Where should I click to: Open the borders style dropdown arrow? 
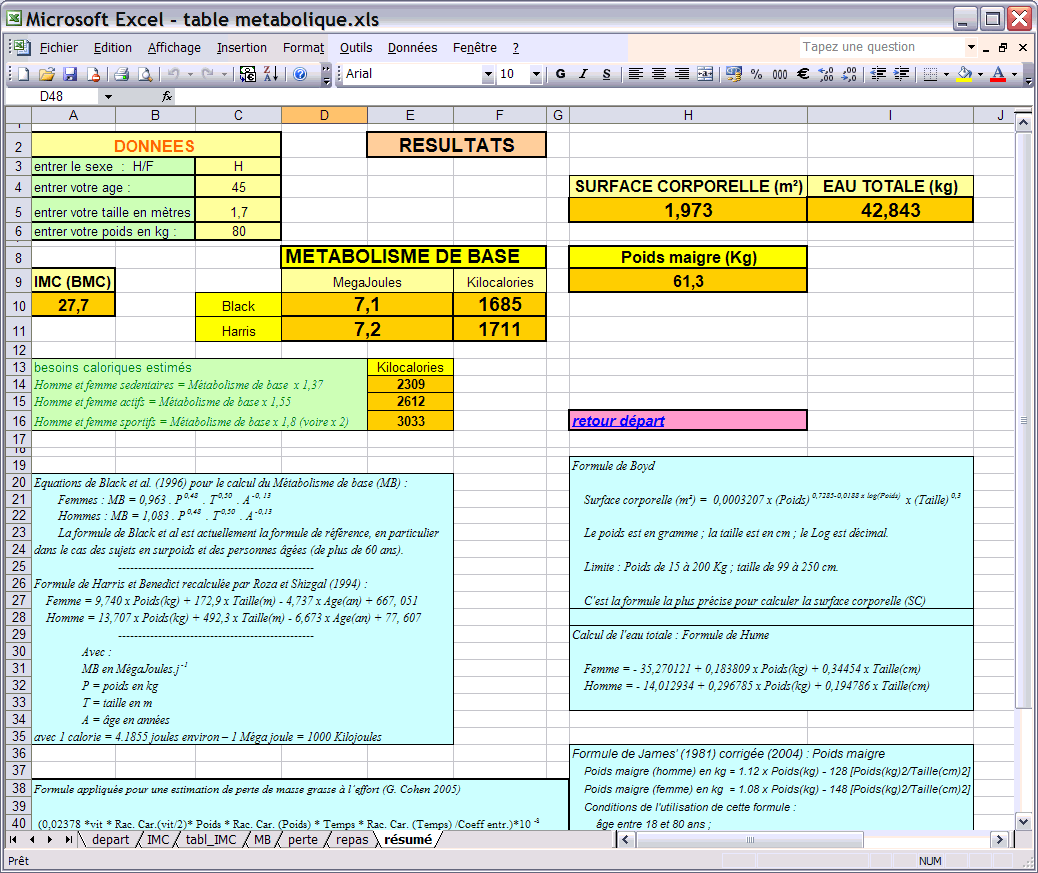946,74
